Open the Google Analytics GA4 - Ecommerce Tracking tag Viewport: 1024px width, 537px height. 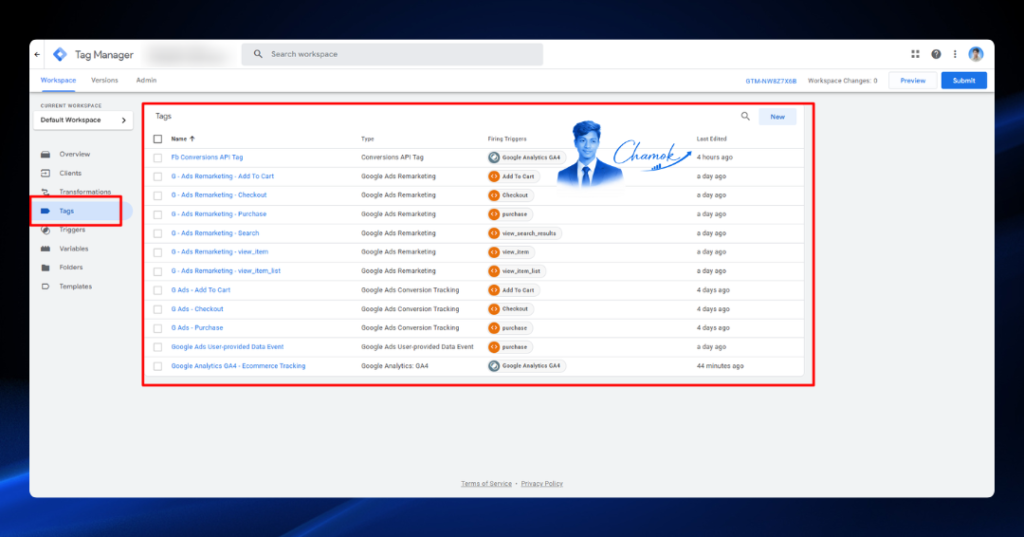(x=238, y=366)
